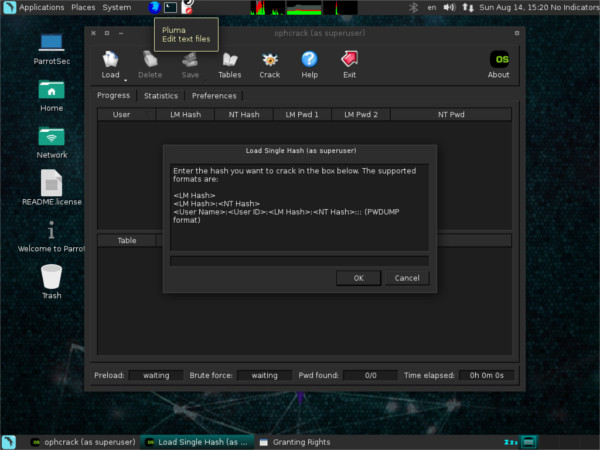Open the README.license file icon
Image resolution: width=600 pixels, height=450 pixels.
point(52,187)
